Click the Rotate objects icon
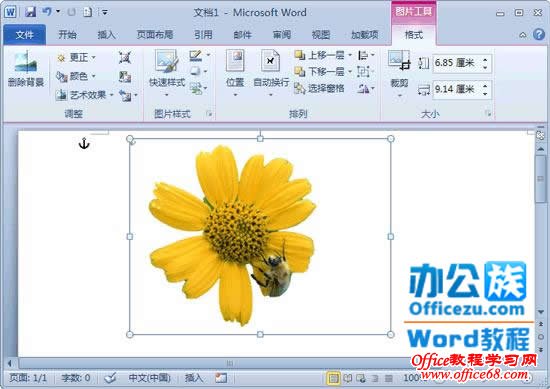 pos(363,89)
